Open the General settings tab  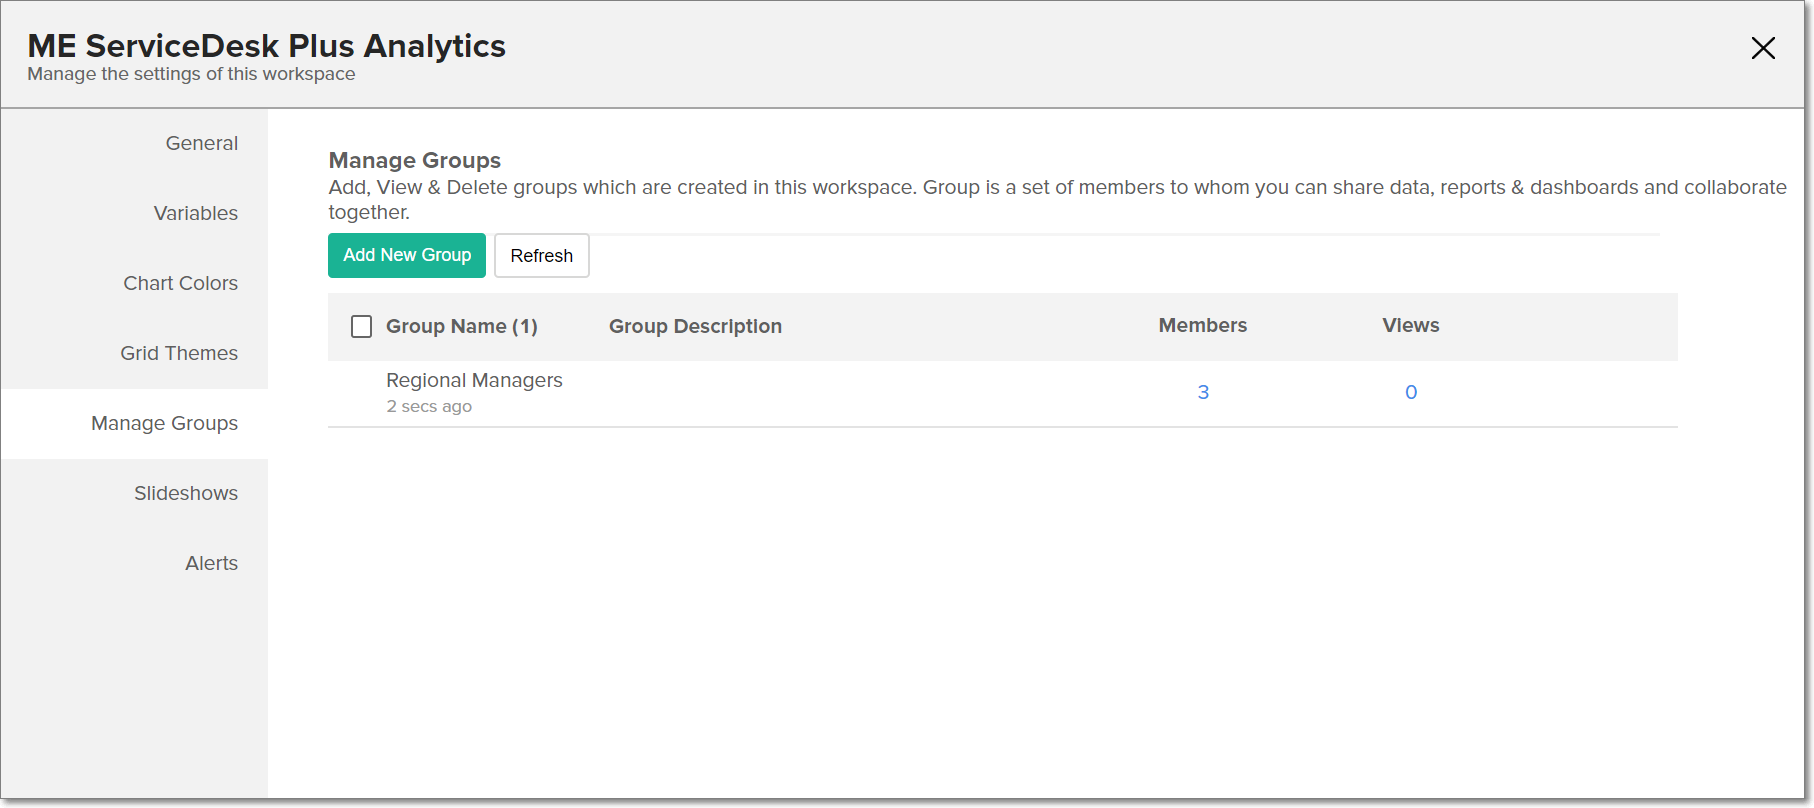201,143
